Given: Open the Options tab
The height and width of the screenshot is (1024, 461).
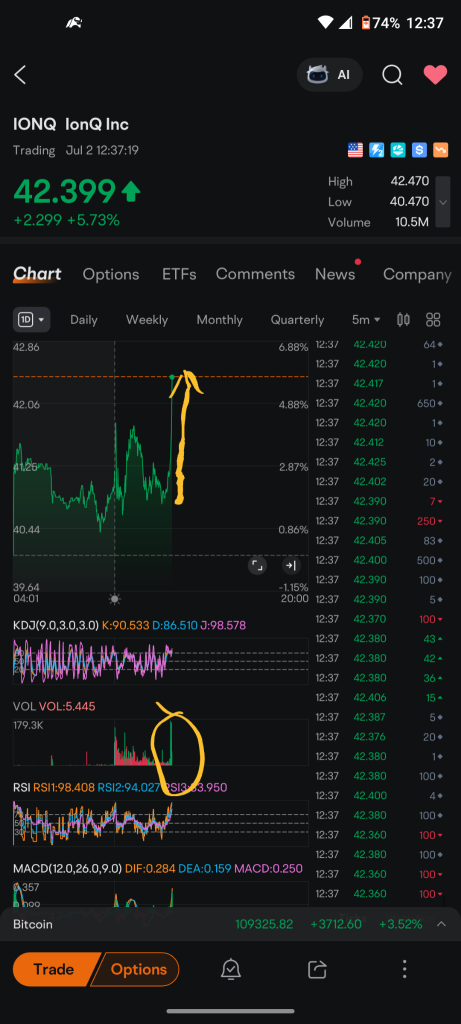Looking at the screenshot, I should (111, 274).
